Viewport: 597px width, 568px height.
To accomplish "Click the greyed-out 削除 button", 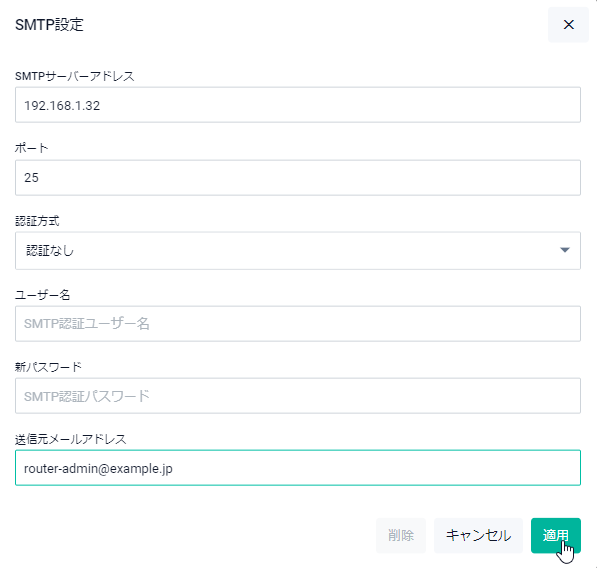I will [x=401, y=535].
